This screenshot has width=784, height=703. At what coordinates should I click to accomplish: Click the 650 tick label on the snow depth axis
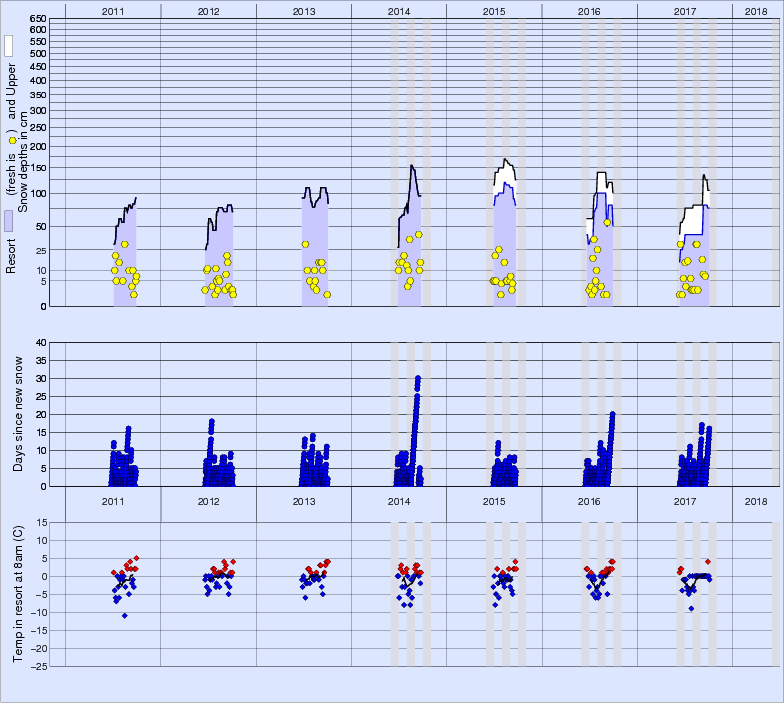(37, 19)
